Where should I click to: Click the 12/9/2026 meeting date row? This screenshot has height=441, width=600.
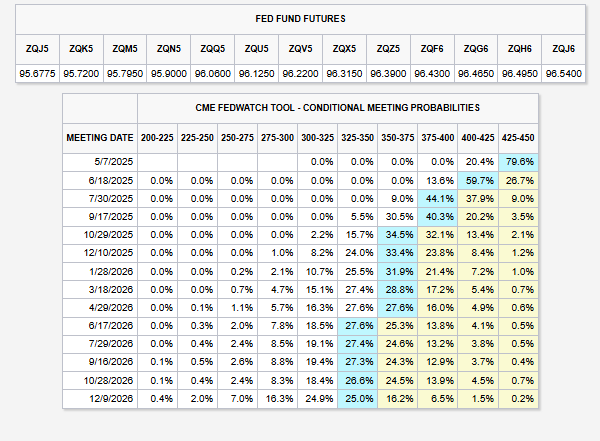300,399
